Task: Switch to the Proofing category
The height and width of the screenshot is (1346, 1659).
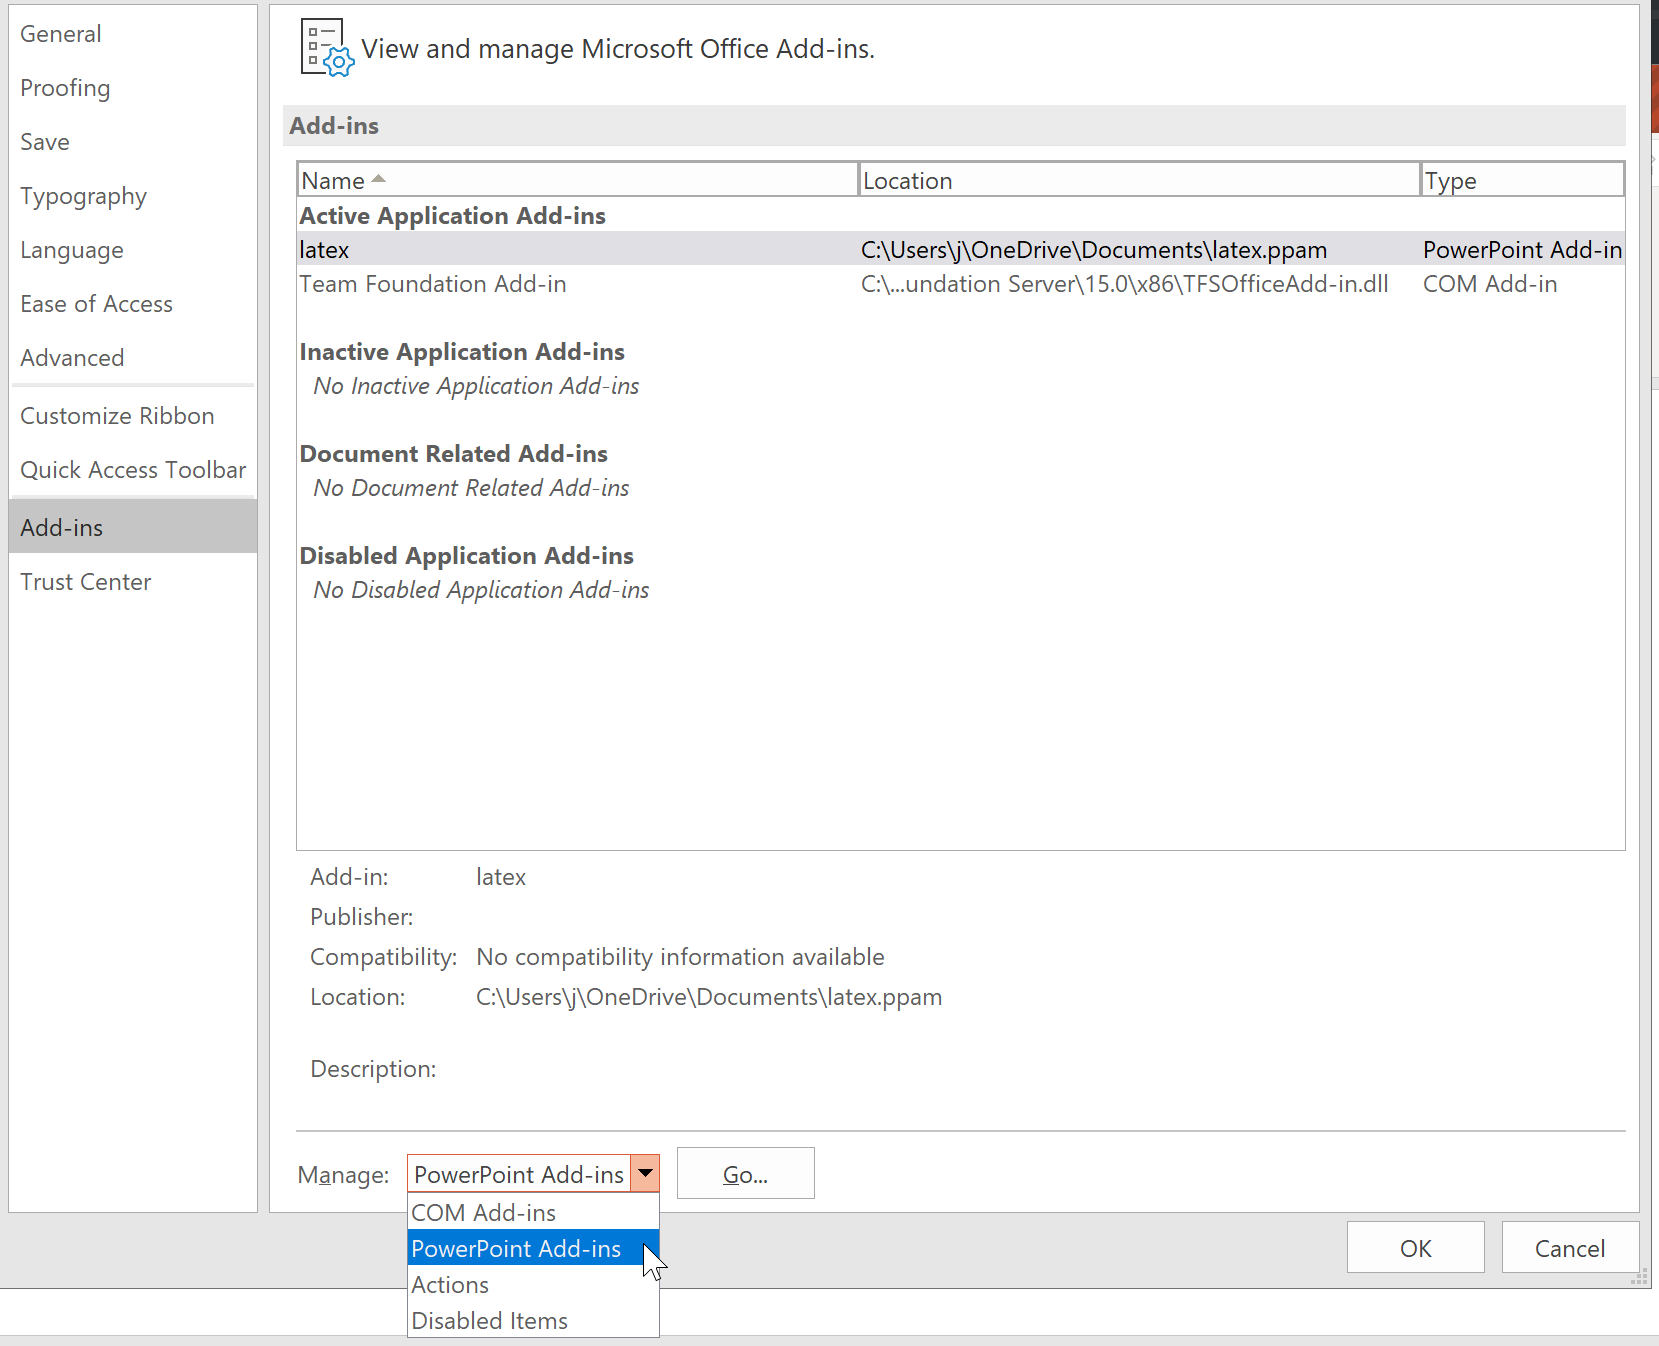Action: (x=65, y=88)
